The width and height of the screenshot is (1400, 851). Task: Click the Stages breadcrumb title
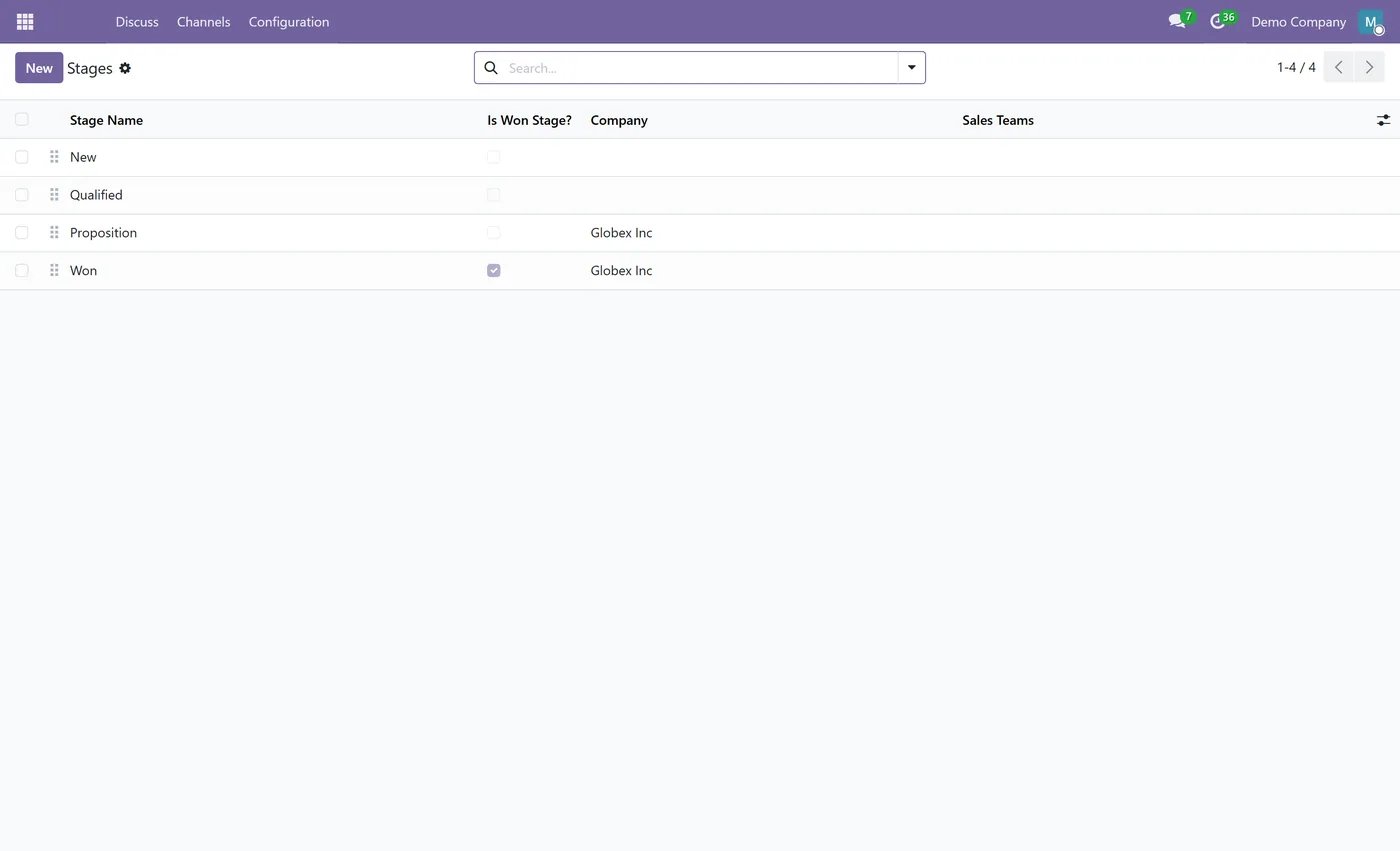(x=90, y=68)
